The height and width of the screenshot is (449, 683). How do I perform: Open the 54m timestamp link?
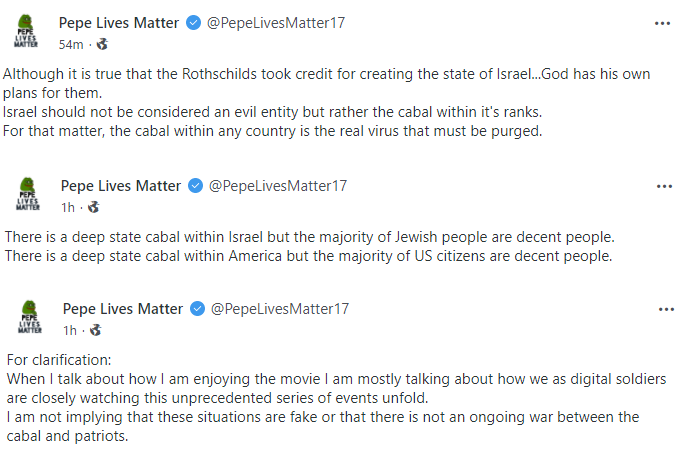71,45
